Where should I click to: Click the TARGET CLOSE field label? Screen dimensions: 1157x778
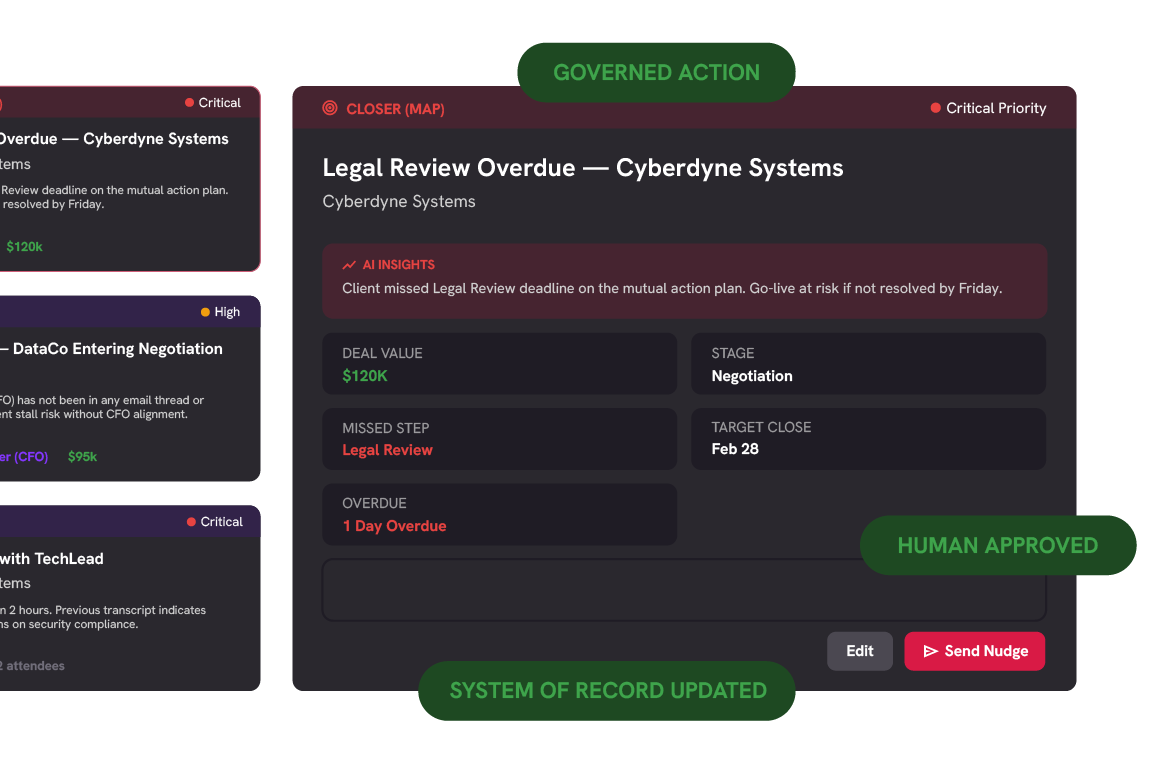761,427
